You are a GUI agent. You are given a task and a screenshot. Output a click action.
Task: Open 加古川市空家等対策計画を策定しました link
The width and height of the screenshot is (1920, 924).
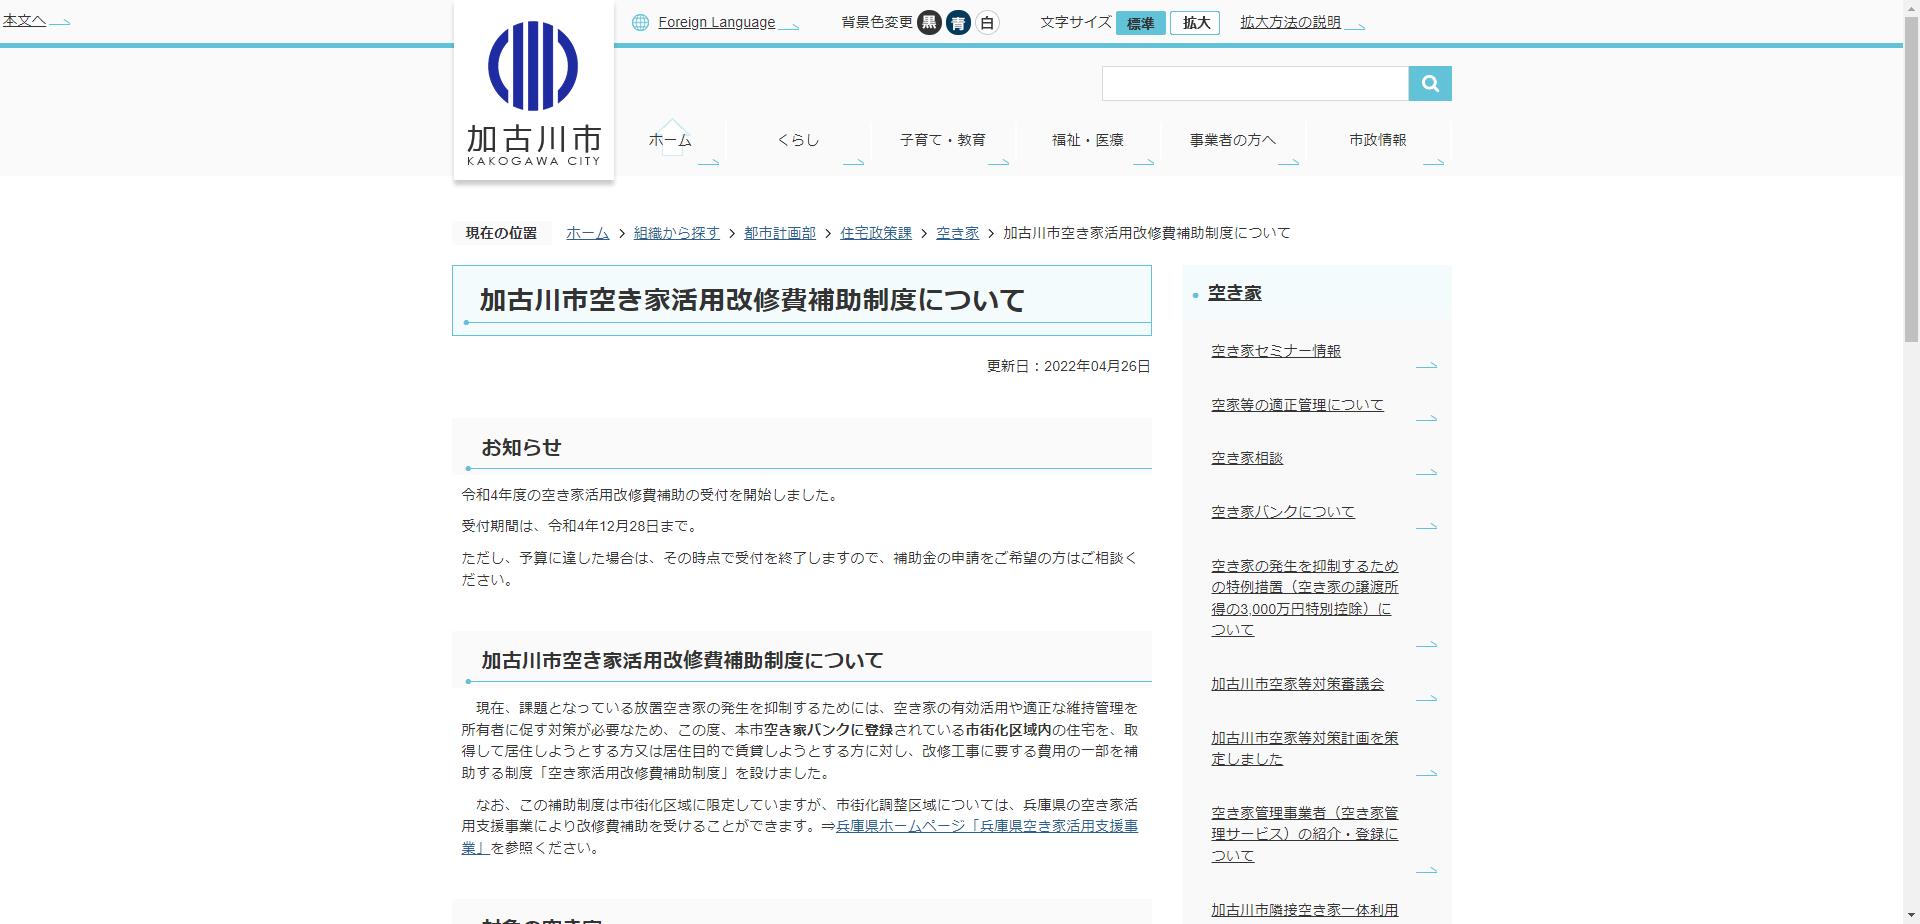(x=1304, y=748)
